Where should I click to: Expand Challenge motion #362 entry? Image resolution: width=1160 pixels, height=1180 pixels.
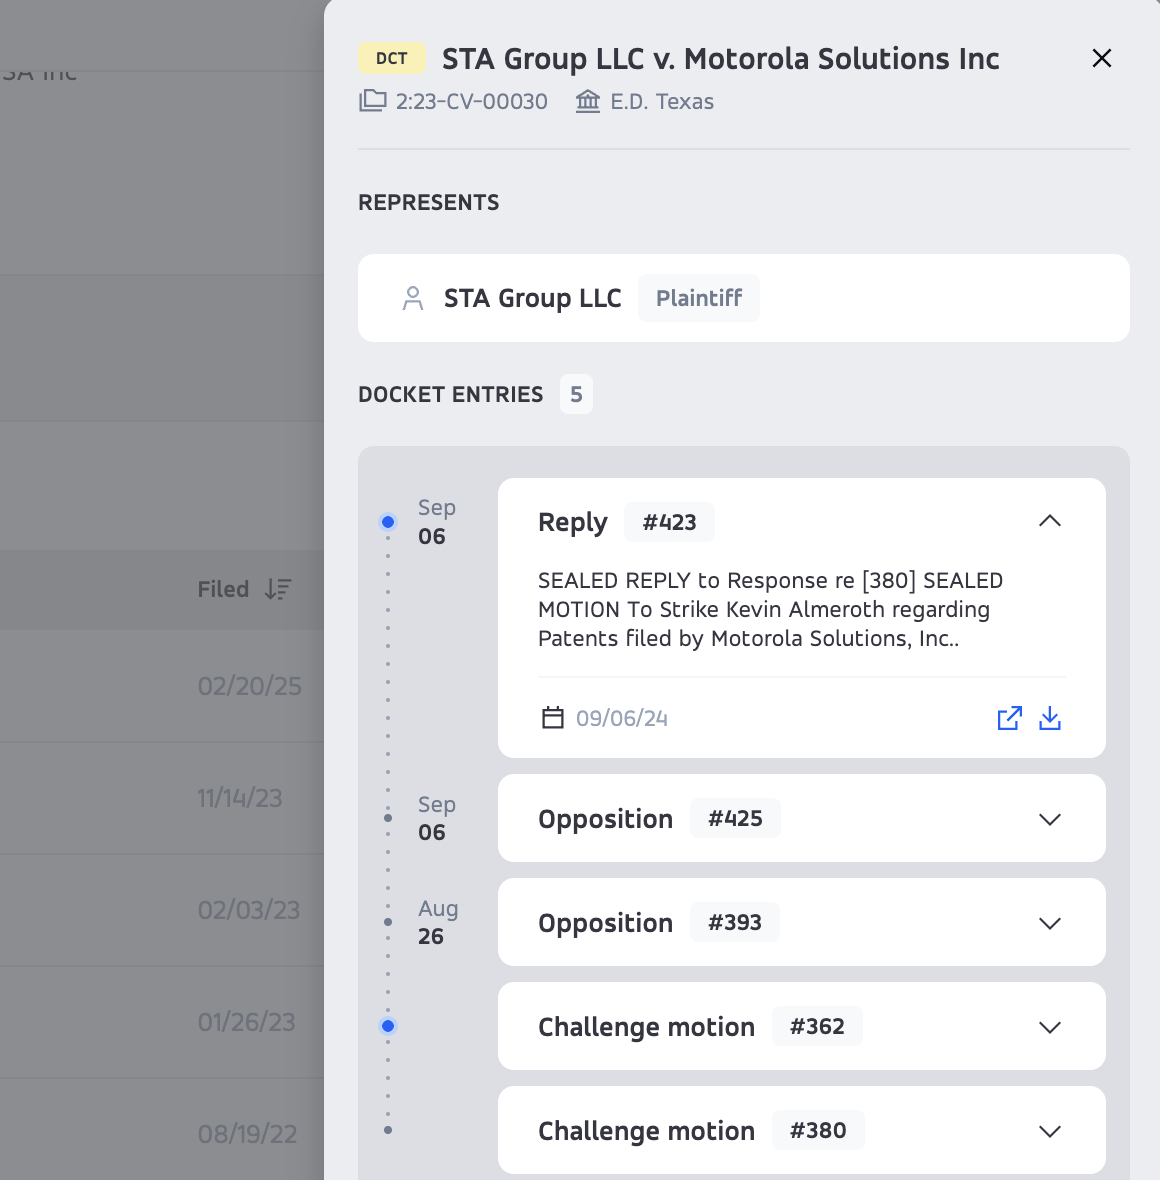click(1049, 1026)
